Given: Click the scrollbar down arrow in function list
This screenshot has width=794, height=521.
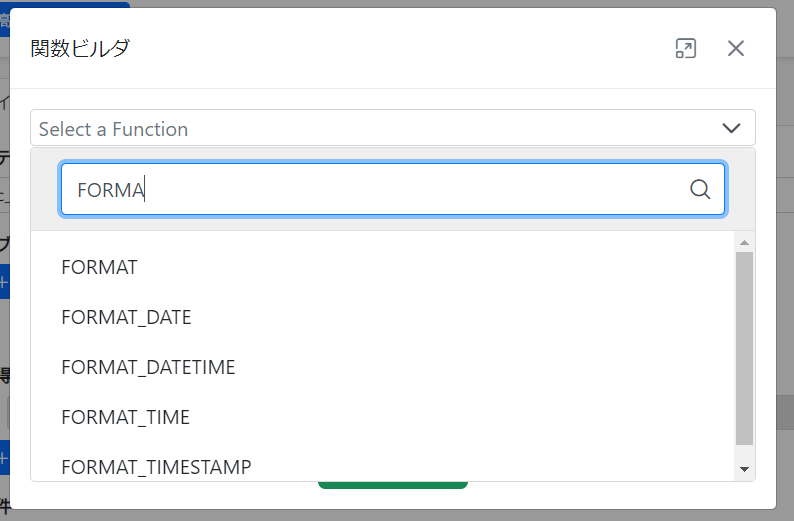Looking at the screenshot, I should 744,468.
